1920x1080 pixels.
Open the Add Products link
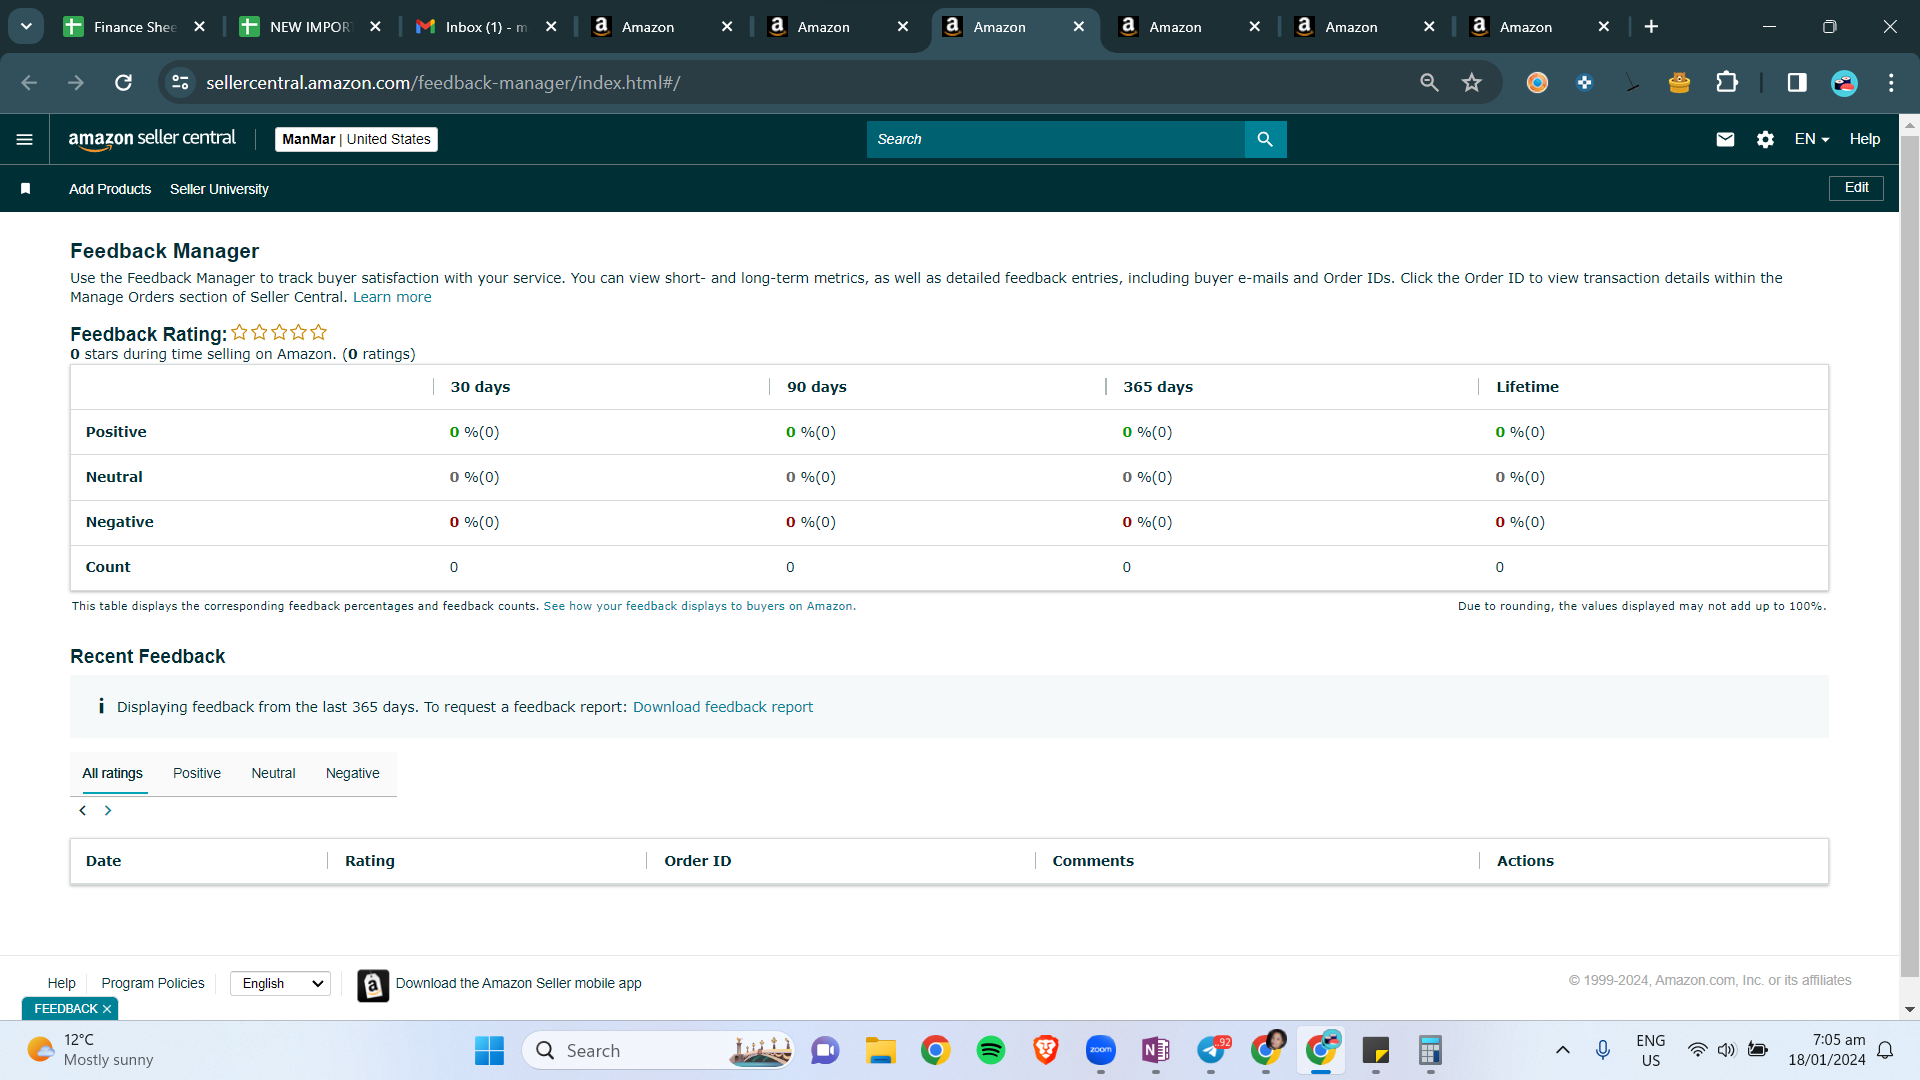click(110, 189)
